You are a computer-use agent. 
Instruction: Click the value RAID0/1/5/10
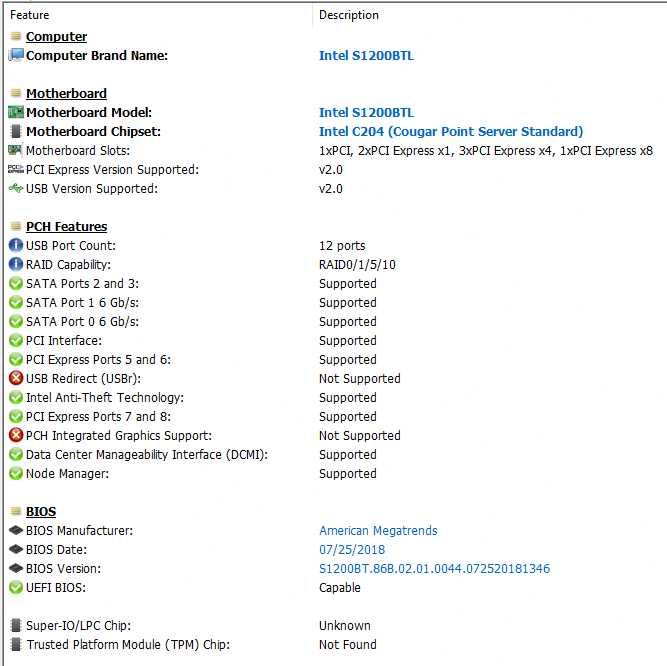[357, 265]
